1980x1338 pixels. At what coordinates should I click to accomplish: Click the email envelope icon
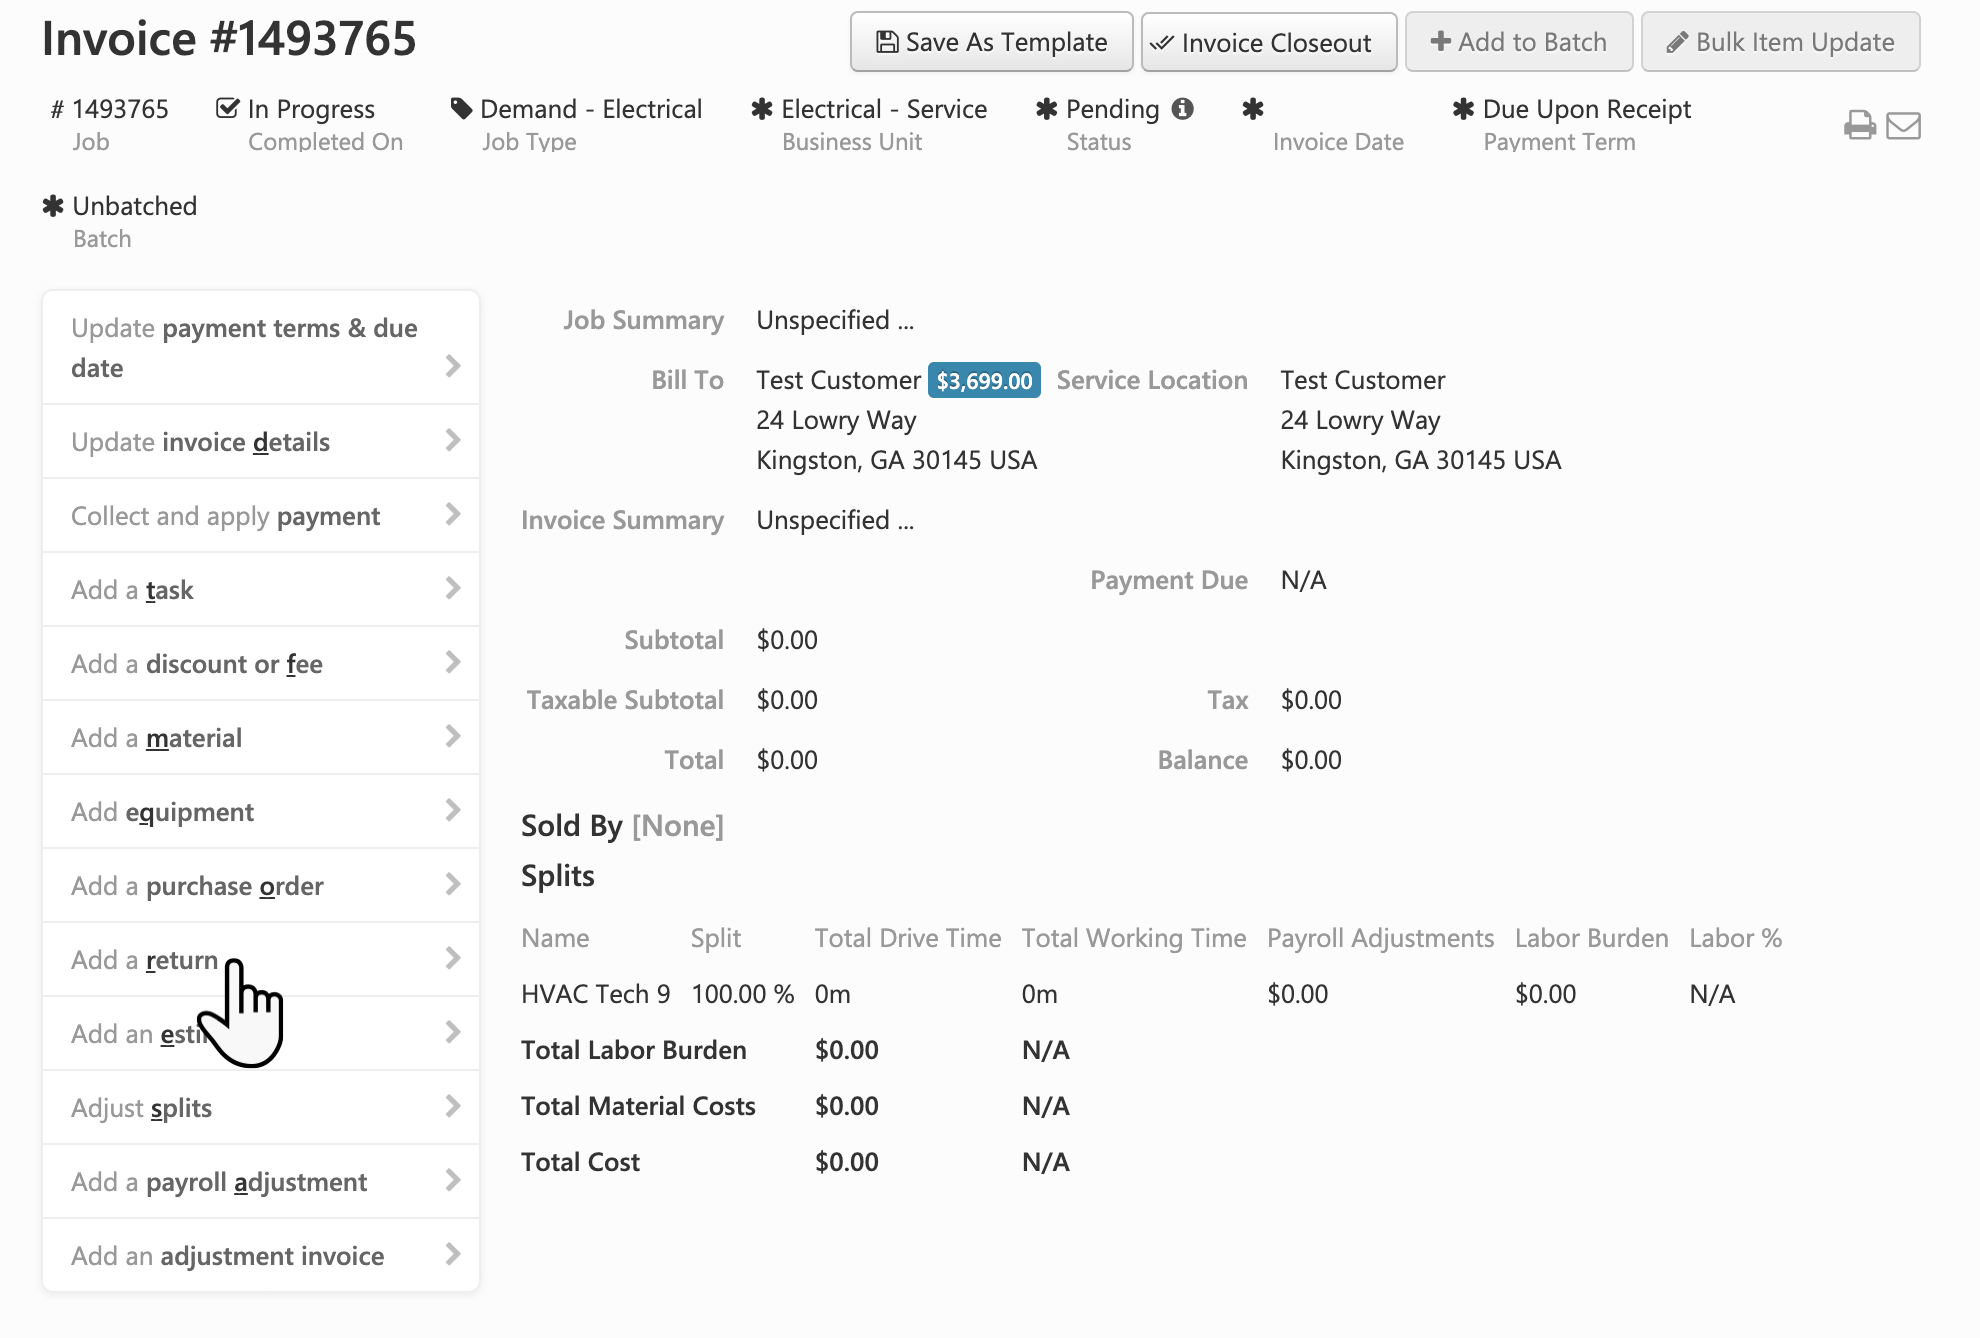[x=1903, y=125]
